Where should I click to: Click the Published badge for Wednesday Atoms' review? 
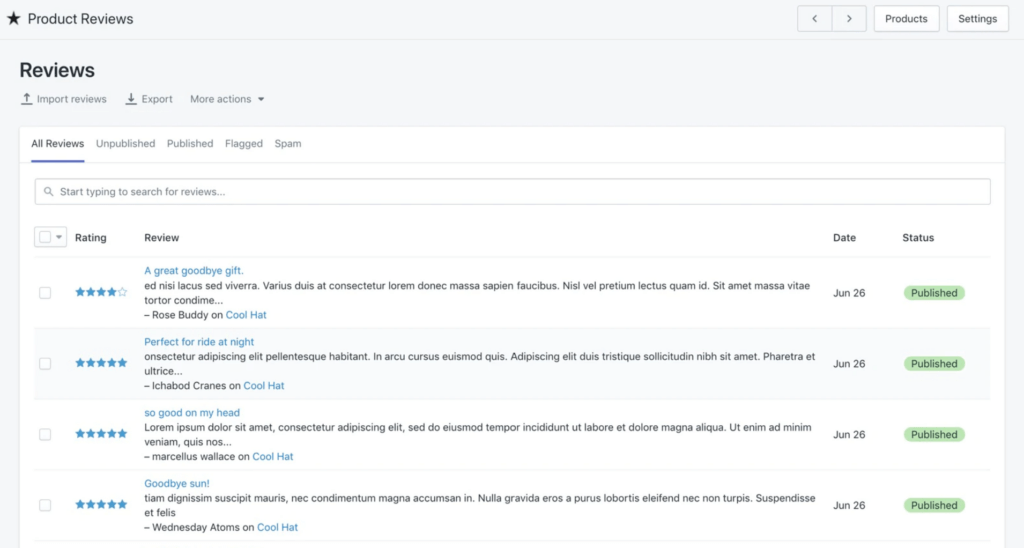(x=934, y=505)
